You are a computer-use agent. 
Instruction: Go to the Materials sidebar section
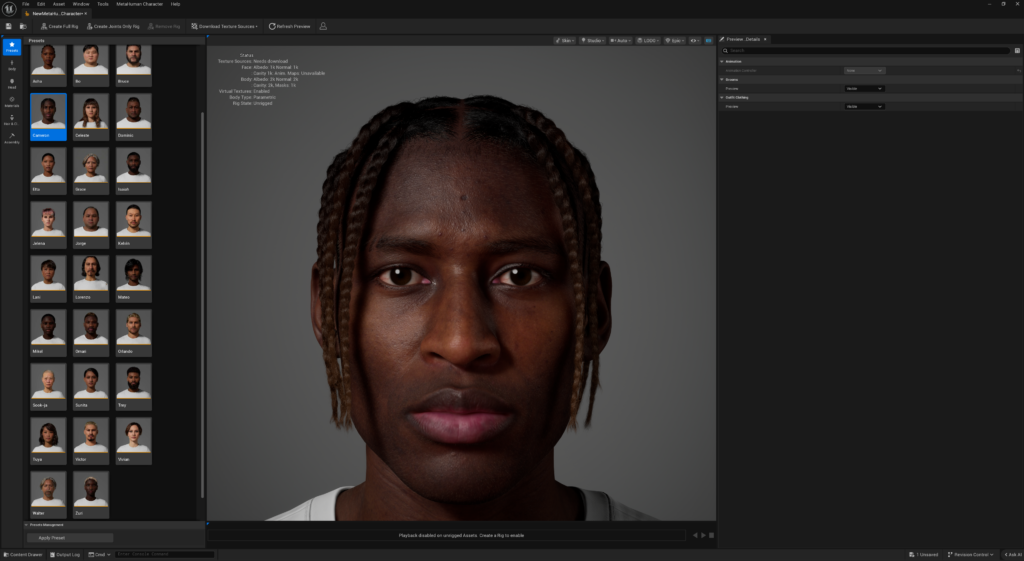click(x=12, y=102)
